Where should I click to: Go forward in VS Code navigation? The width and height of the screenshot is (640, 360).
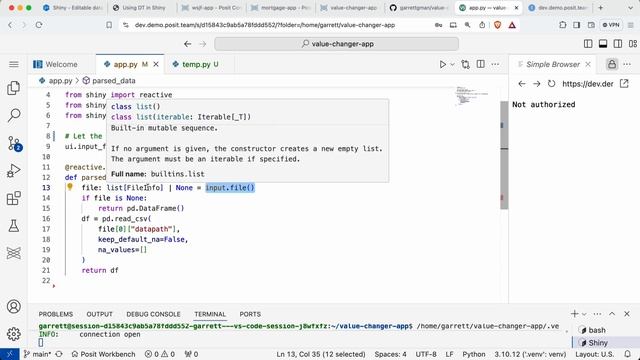[x=202, y=44]
